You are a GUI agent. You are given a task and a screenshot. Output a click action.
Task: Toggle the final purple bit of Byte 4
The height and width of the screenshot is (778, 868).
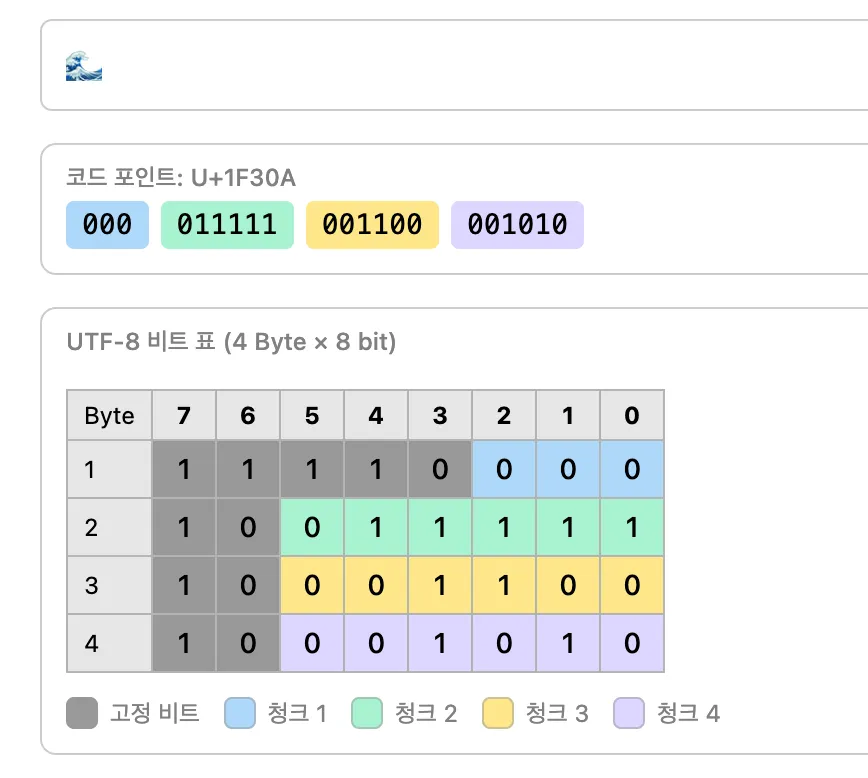click(631, 643)
